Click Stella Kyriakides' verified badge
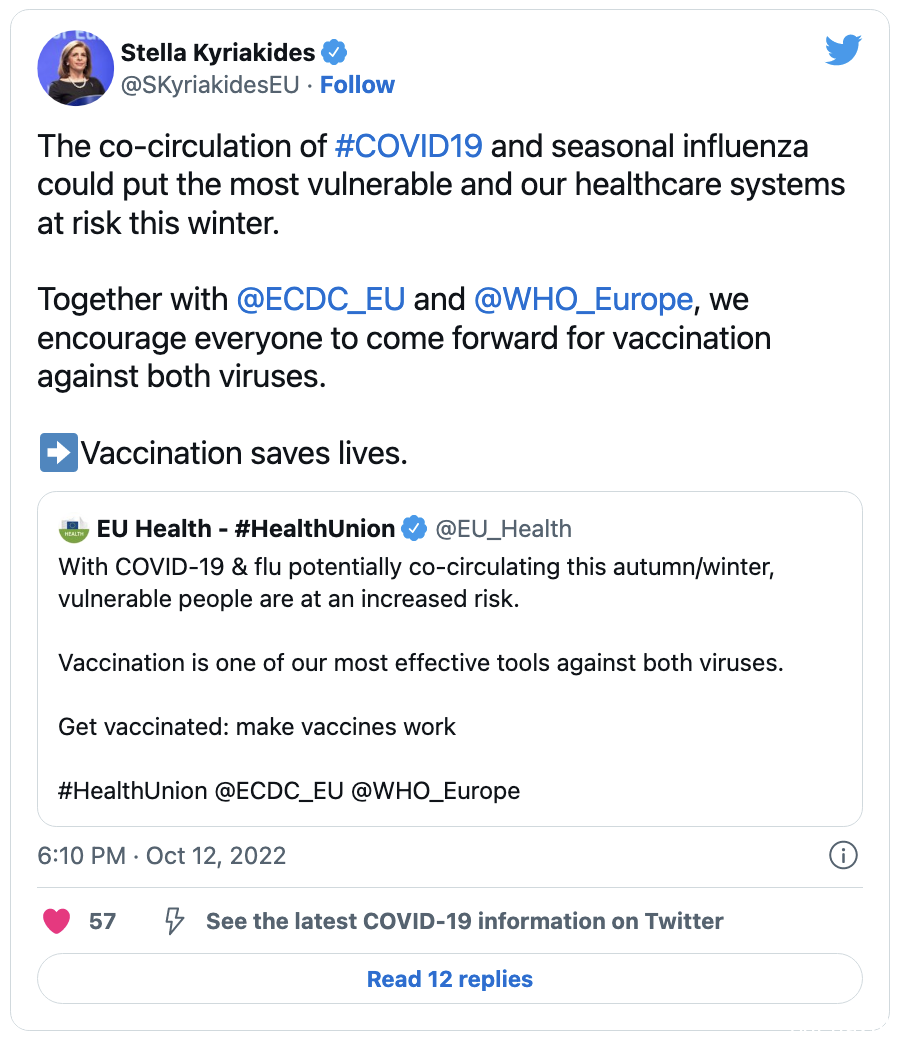 click(334, 53)
